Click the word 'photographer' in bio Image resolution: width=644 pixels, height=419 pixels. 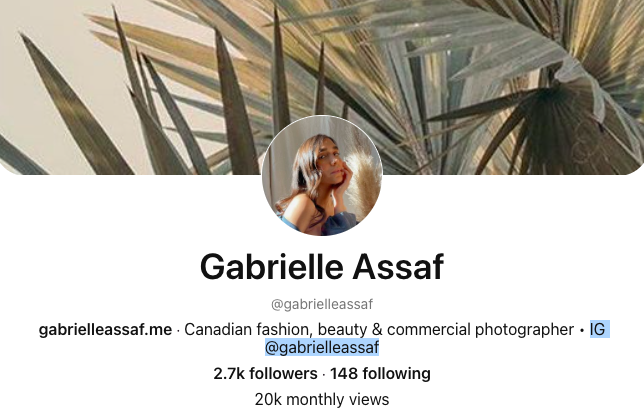[524, 330]
